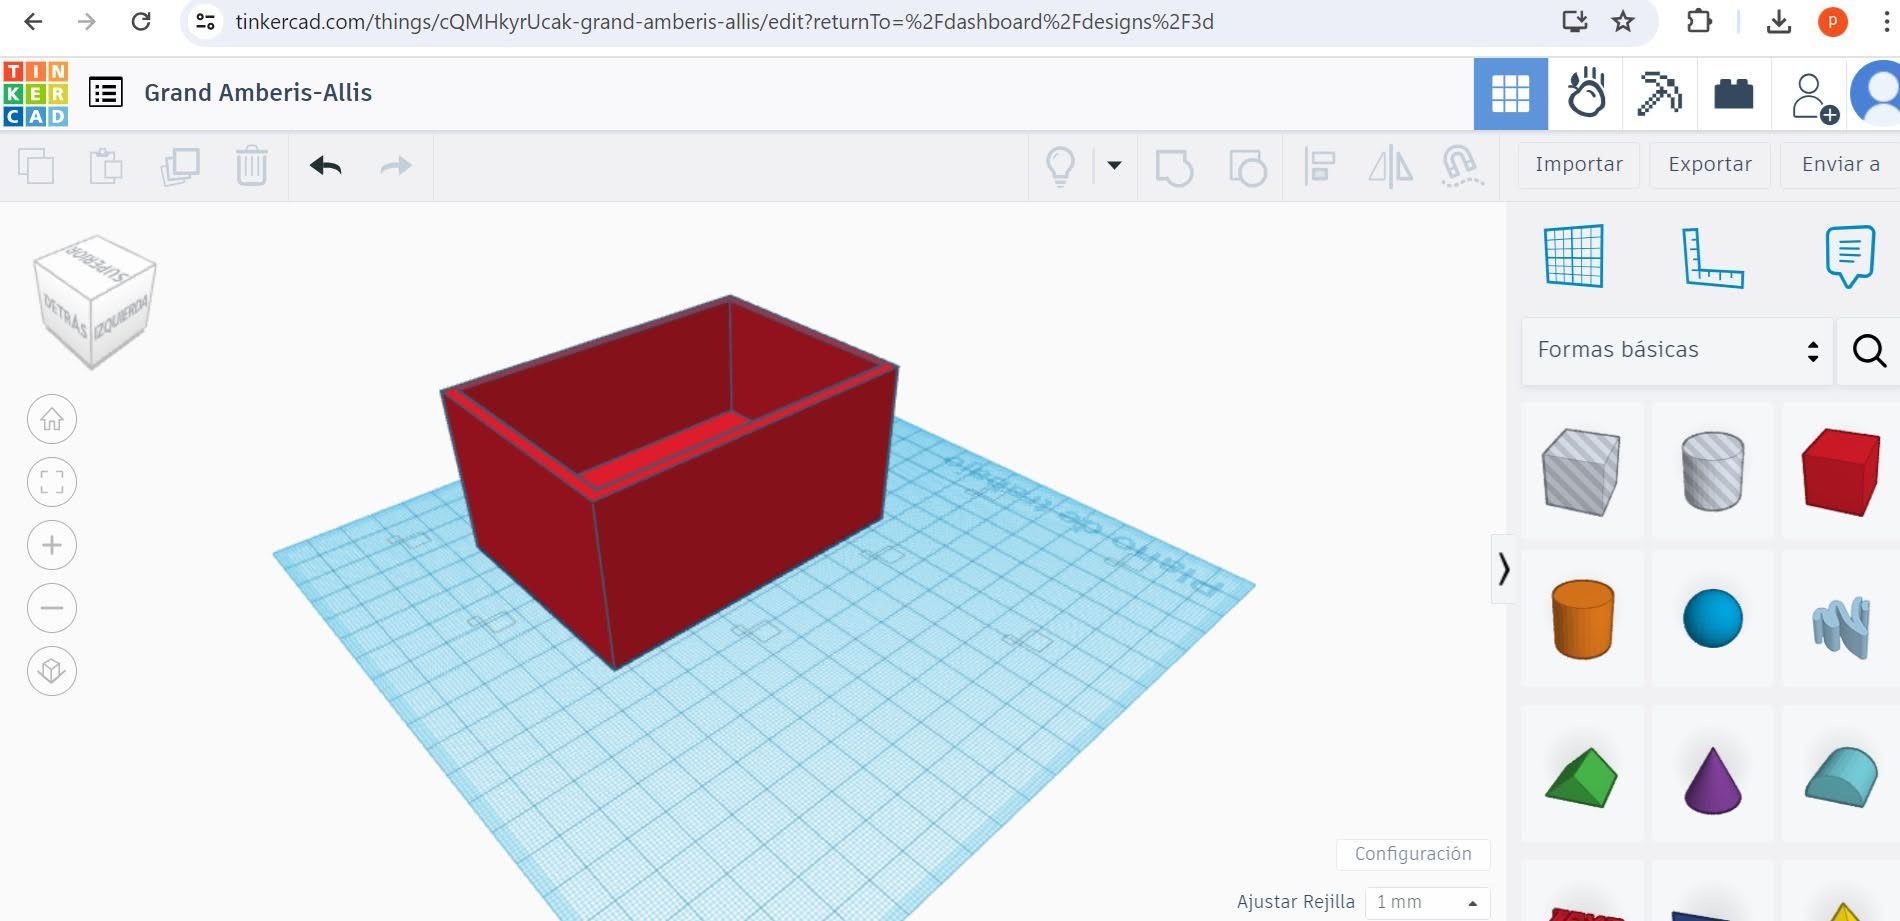Open the Formas básicas shape category dropdown
The width and height of the screenshot is (1900, 921).
point(1677,351)
